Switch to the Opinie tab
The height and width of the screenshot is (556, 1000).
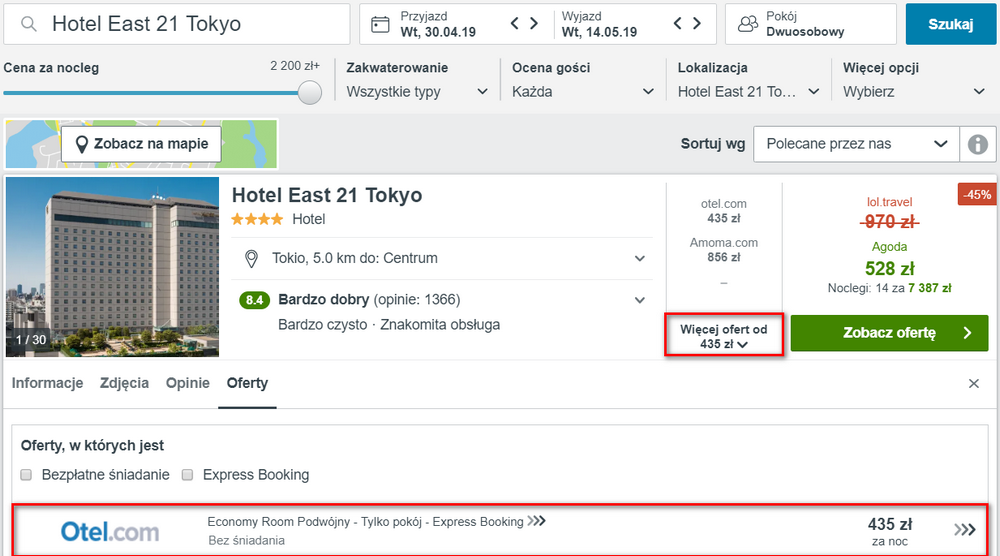[x=188, y=383]
